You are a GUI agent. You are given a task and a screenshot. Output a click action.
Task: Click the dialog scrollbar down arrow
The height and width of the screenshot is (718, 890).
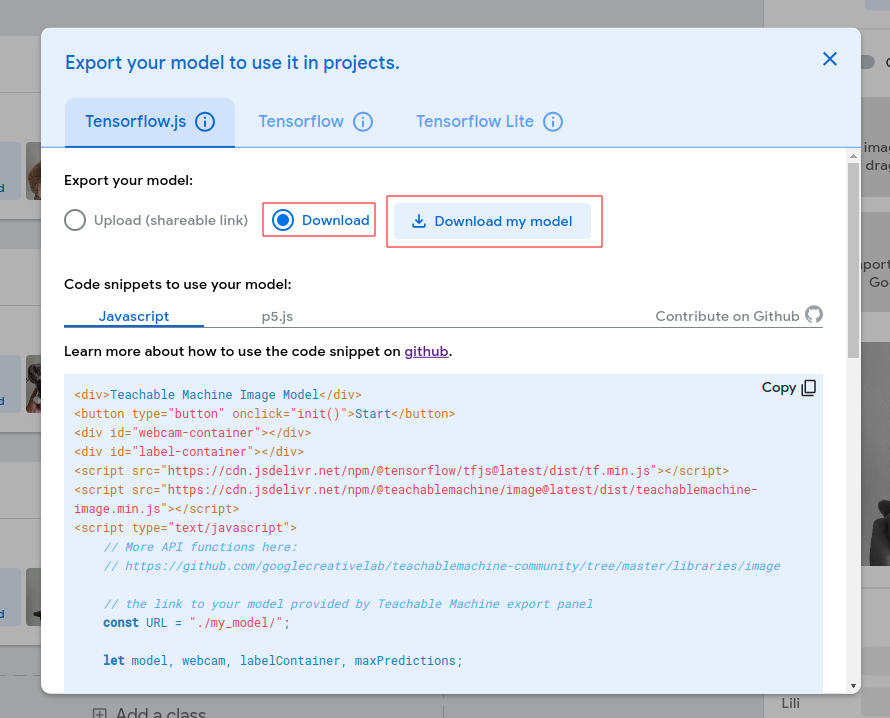[x=853, y=686]
